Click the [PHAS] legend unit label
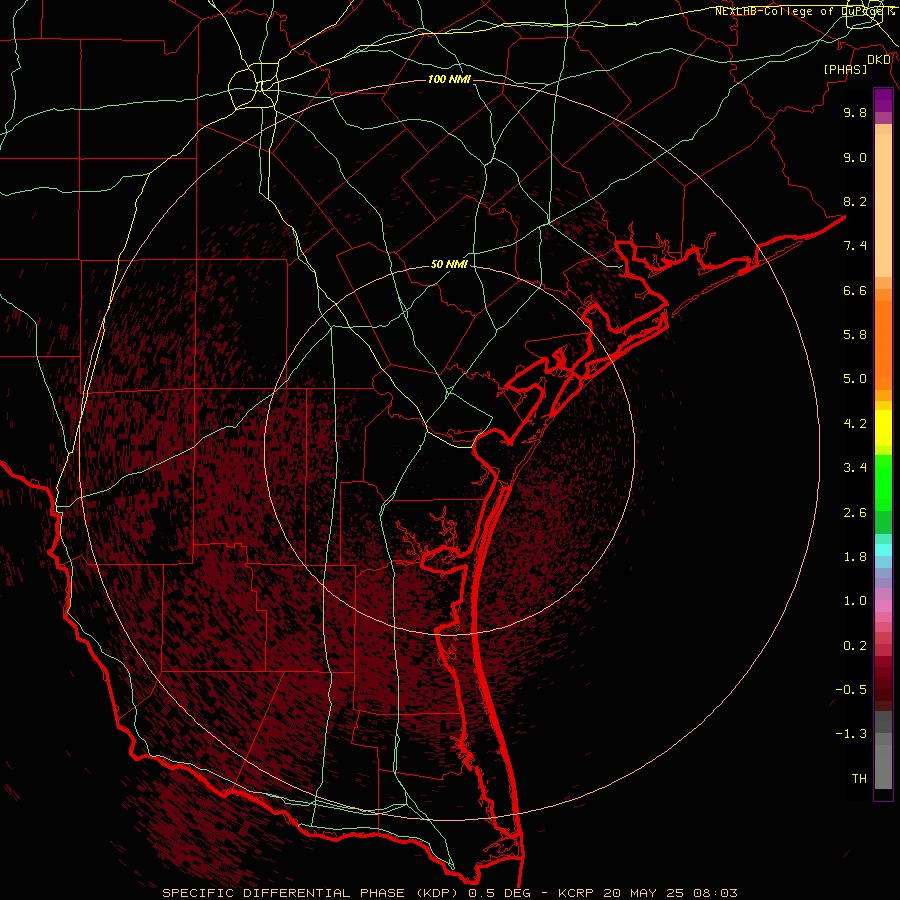Viewport: 900px width, 900px height. [x=845, y=70]
